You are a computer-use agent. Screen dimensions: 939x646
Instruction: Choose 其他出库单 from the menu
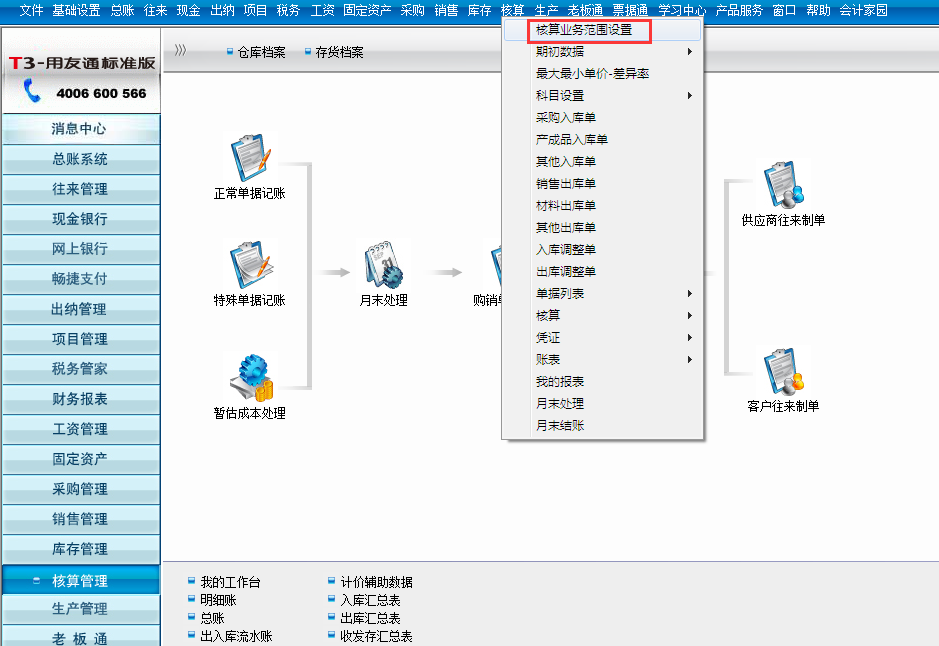click(602, 228)
